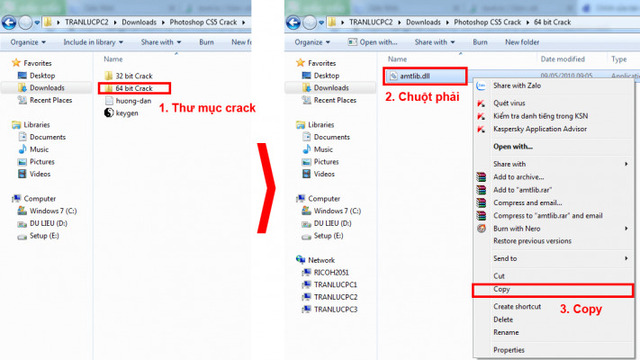The height and width of the screenshot is (360, 640).
Task: Select Properties in the context menu
Action: point(509,350)
